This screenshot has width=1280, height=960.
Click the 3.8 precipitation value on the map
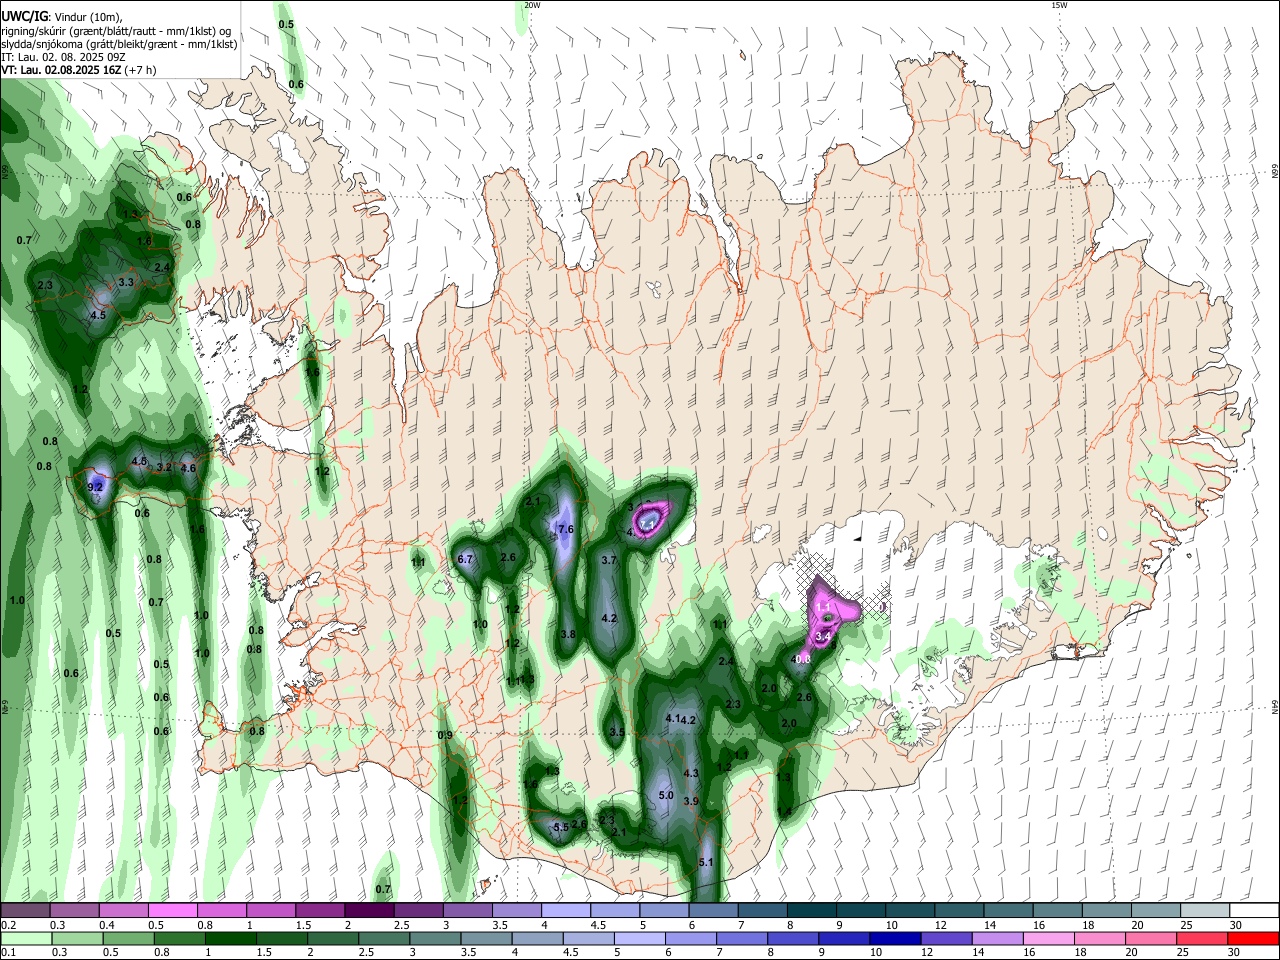[568, 634]
